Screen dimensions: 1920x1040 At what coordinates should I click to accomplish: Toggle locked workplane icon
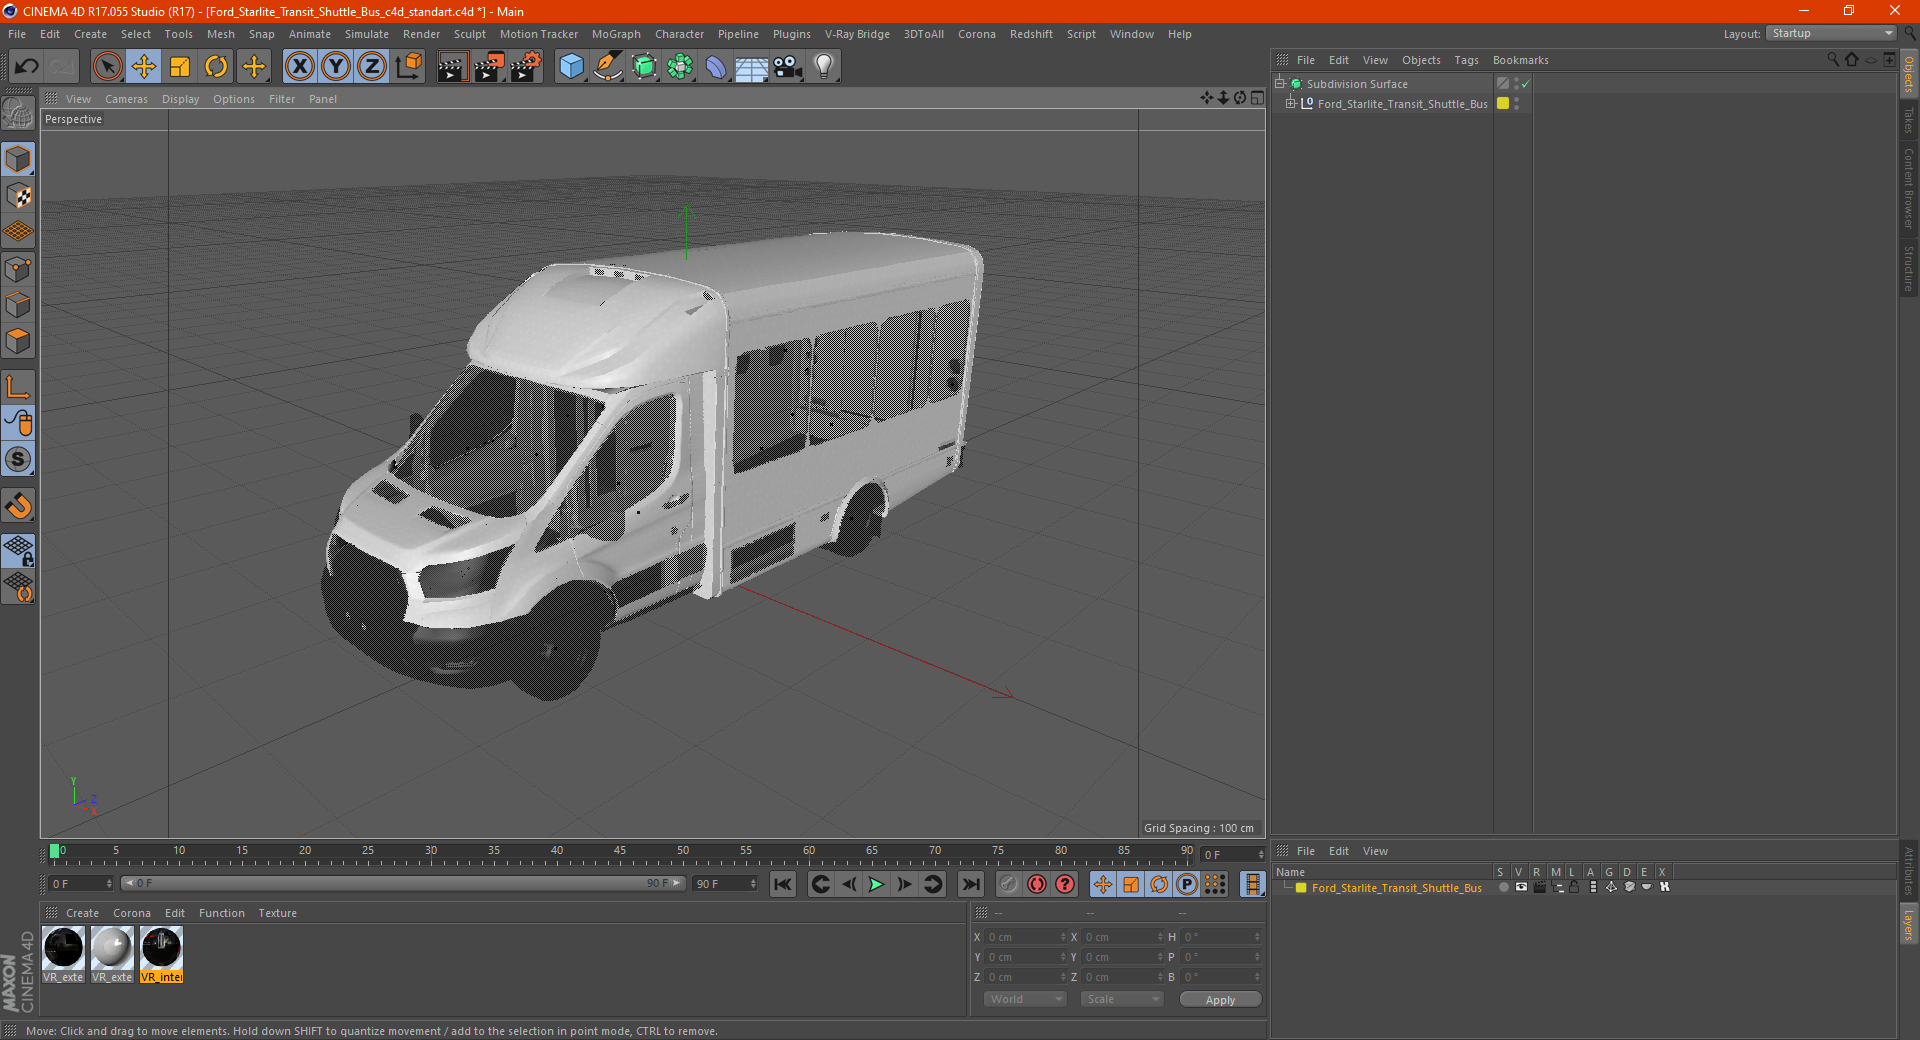point(18,551)
